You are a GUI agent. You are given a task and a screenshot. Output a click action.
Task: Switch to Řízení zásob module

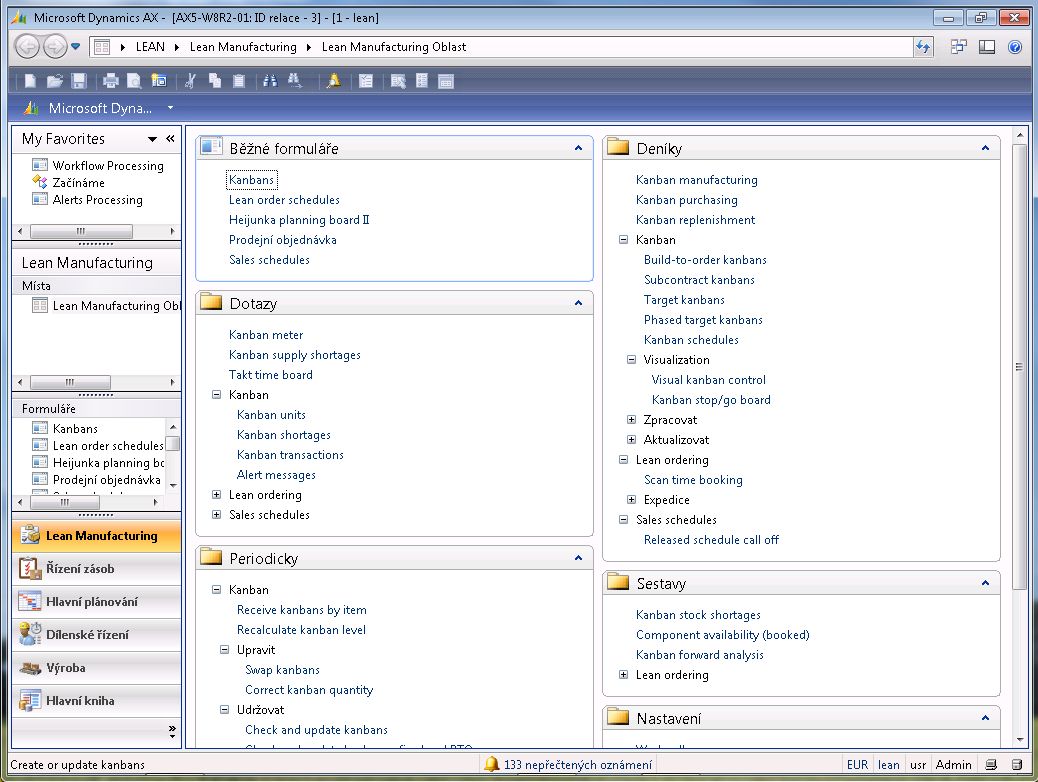pyautogui.click(x=97, y=569)
